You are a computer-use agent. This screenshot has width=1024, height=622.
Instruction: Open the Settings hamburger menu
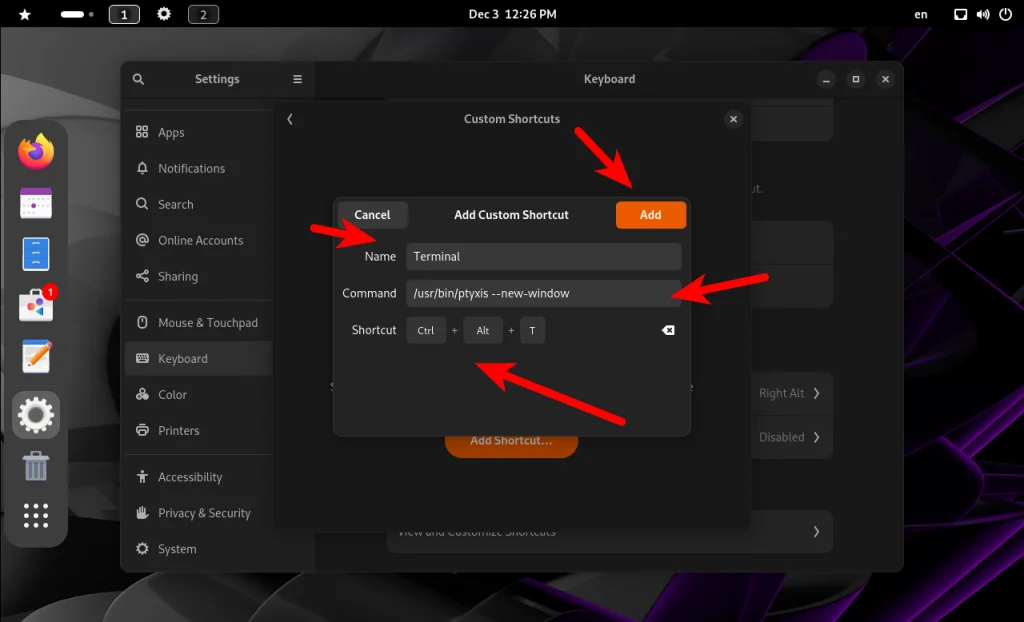tap(297, 79)
